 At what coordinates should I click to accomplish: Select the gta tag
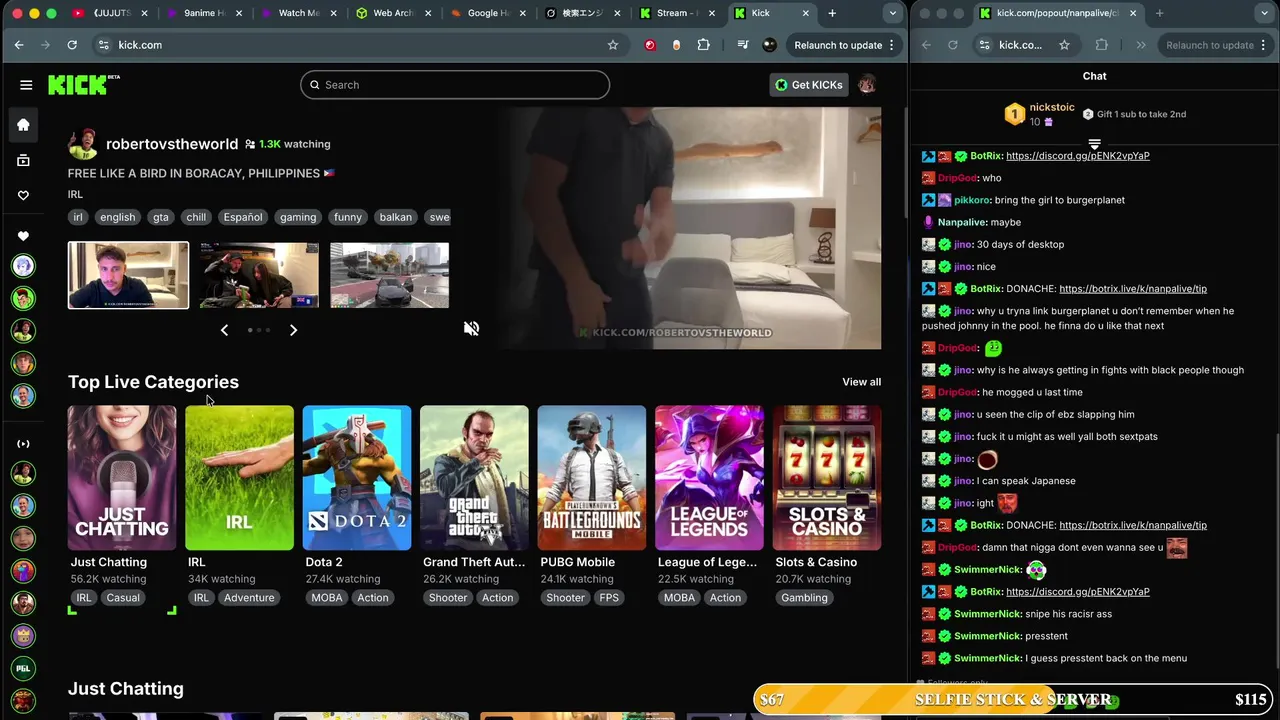coord(160,217)
